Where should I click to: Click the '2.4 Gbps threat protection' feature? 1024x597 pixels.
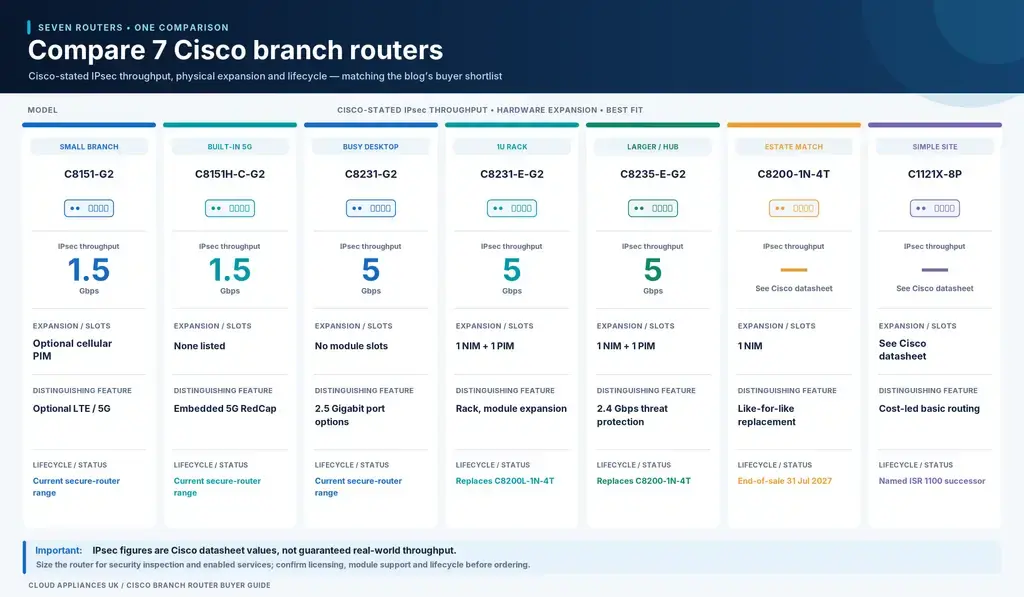point(632,415)
